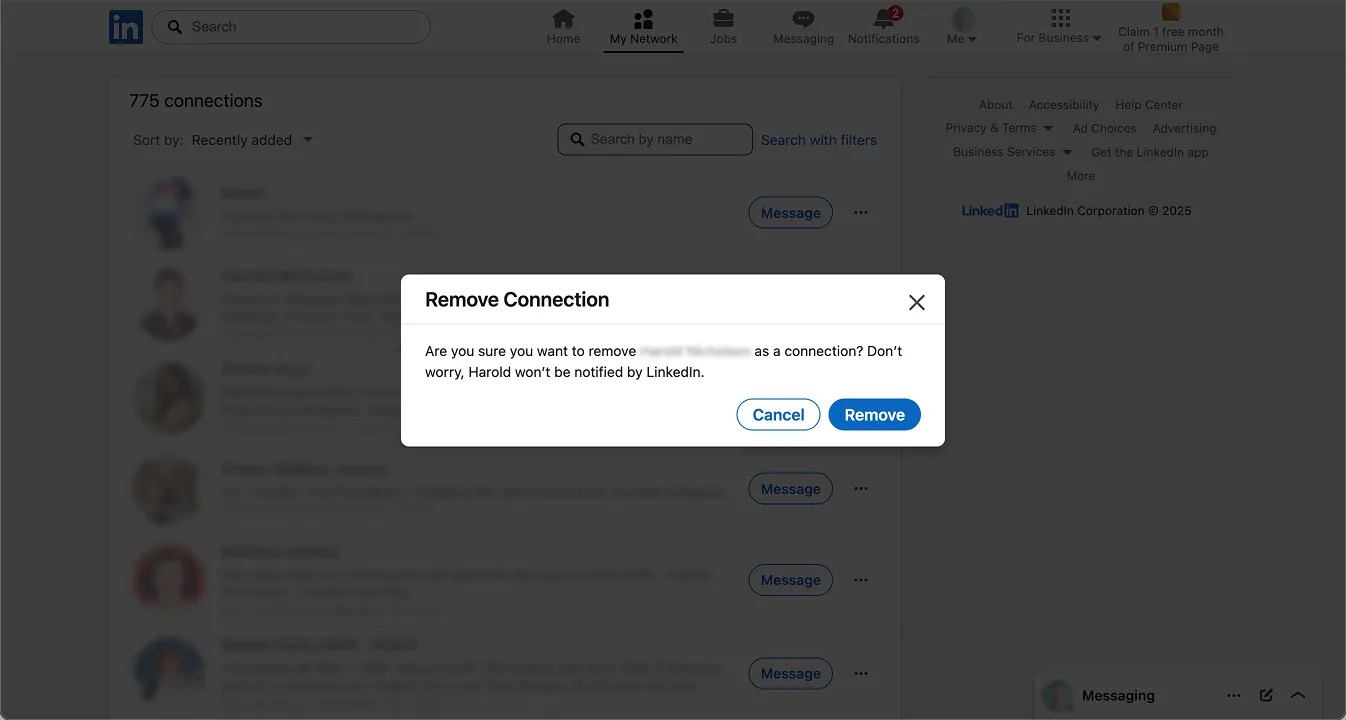
Task: Open the More footer menu
Action: [x=1080, y=175]
